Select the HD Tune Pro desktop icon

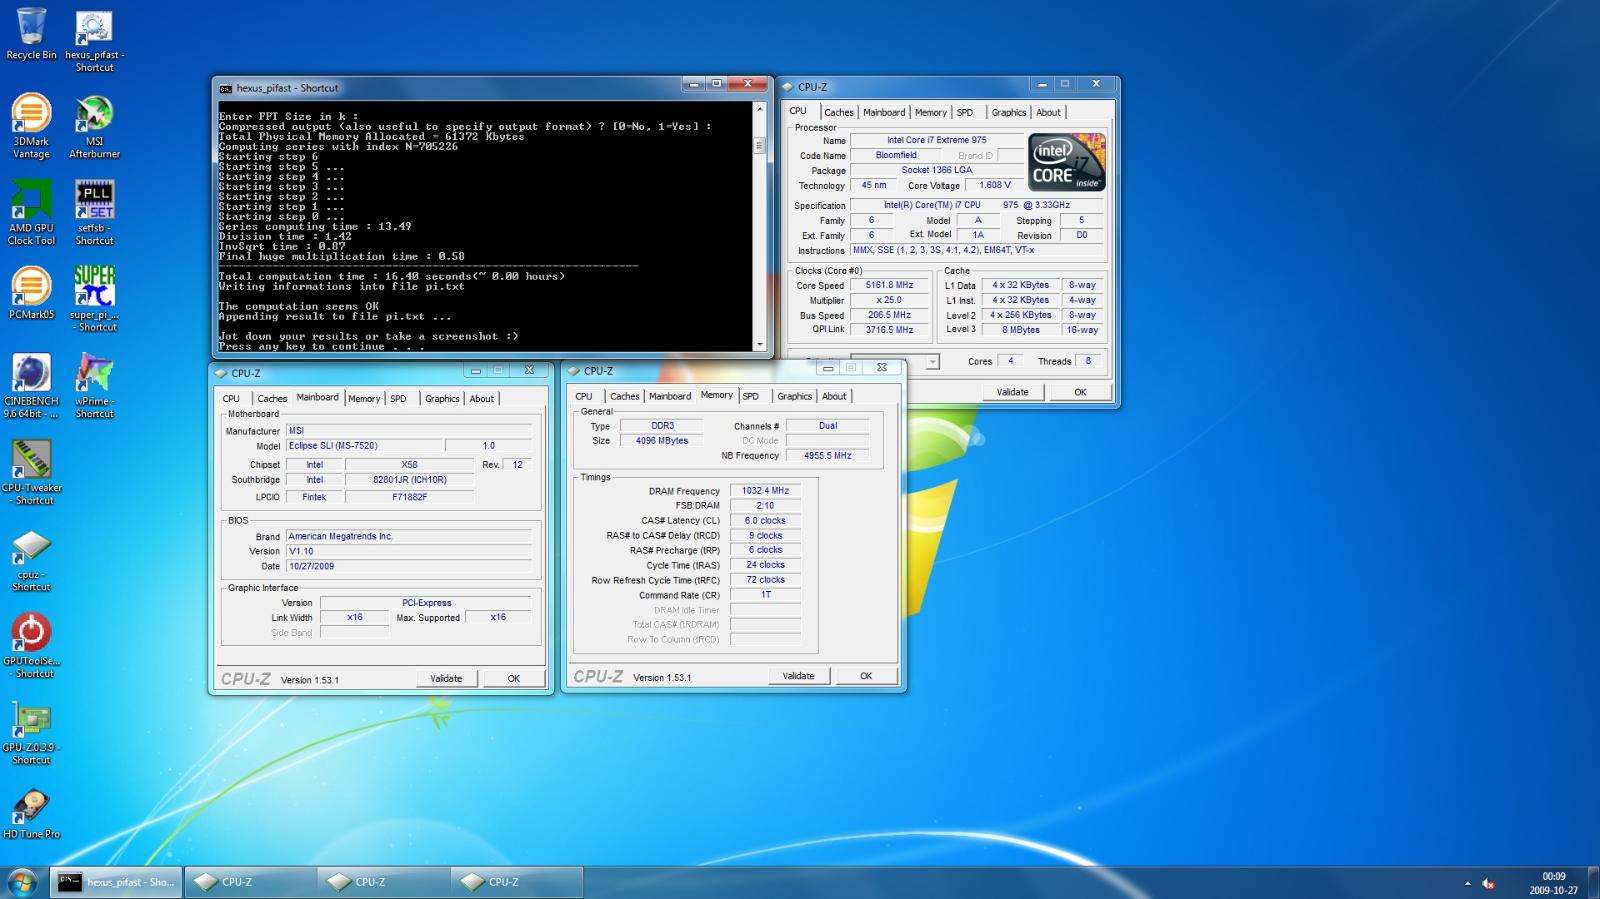point(31,812)
